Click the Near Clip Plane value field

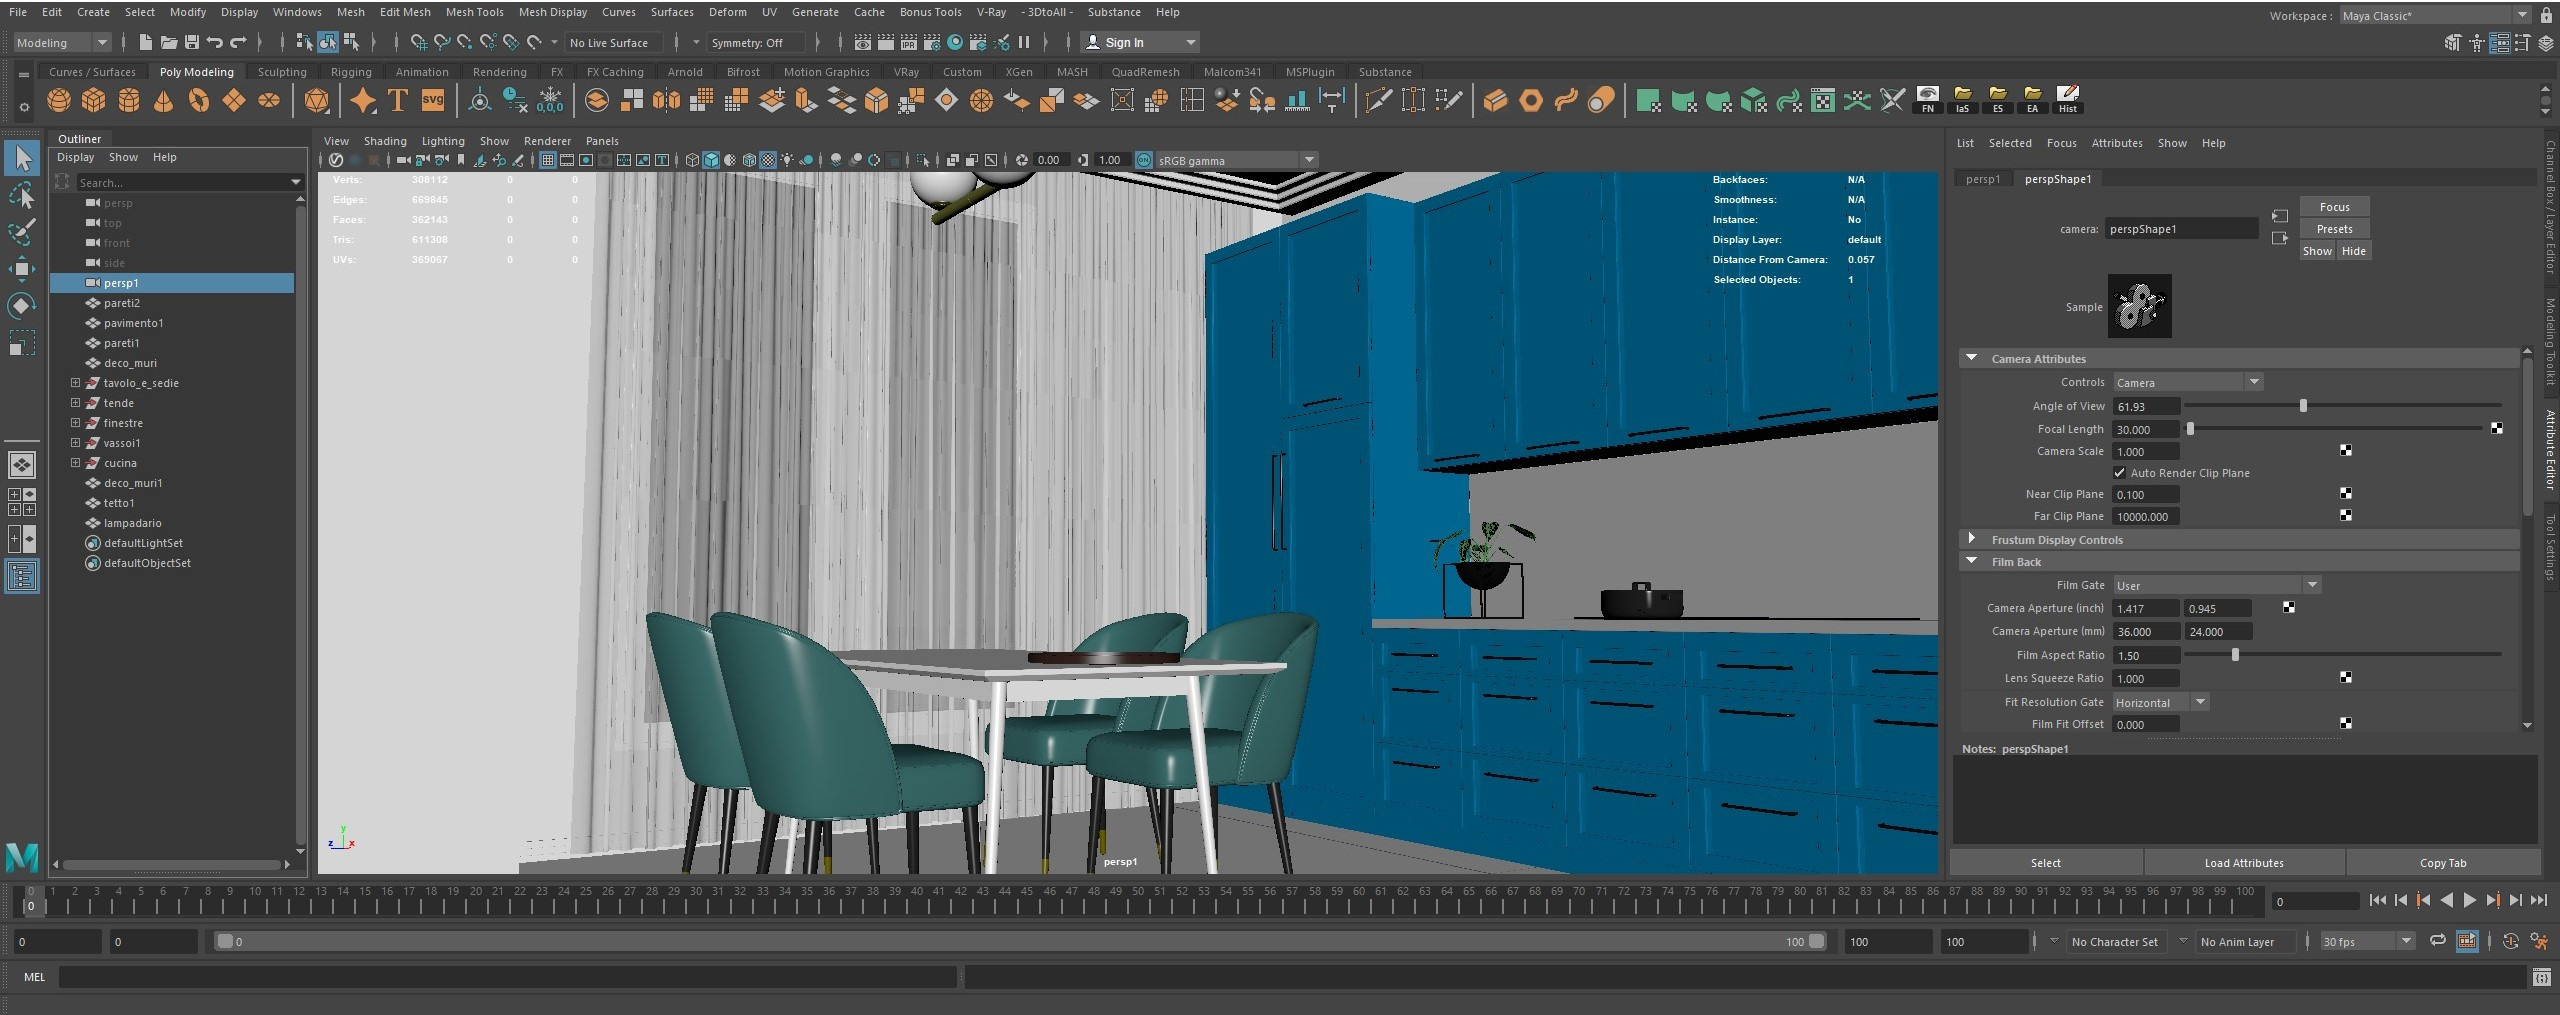point(2145,494)
